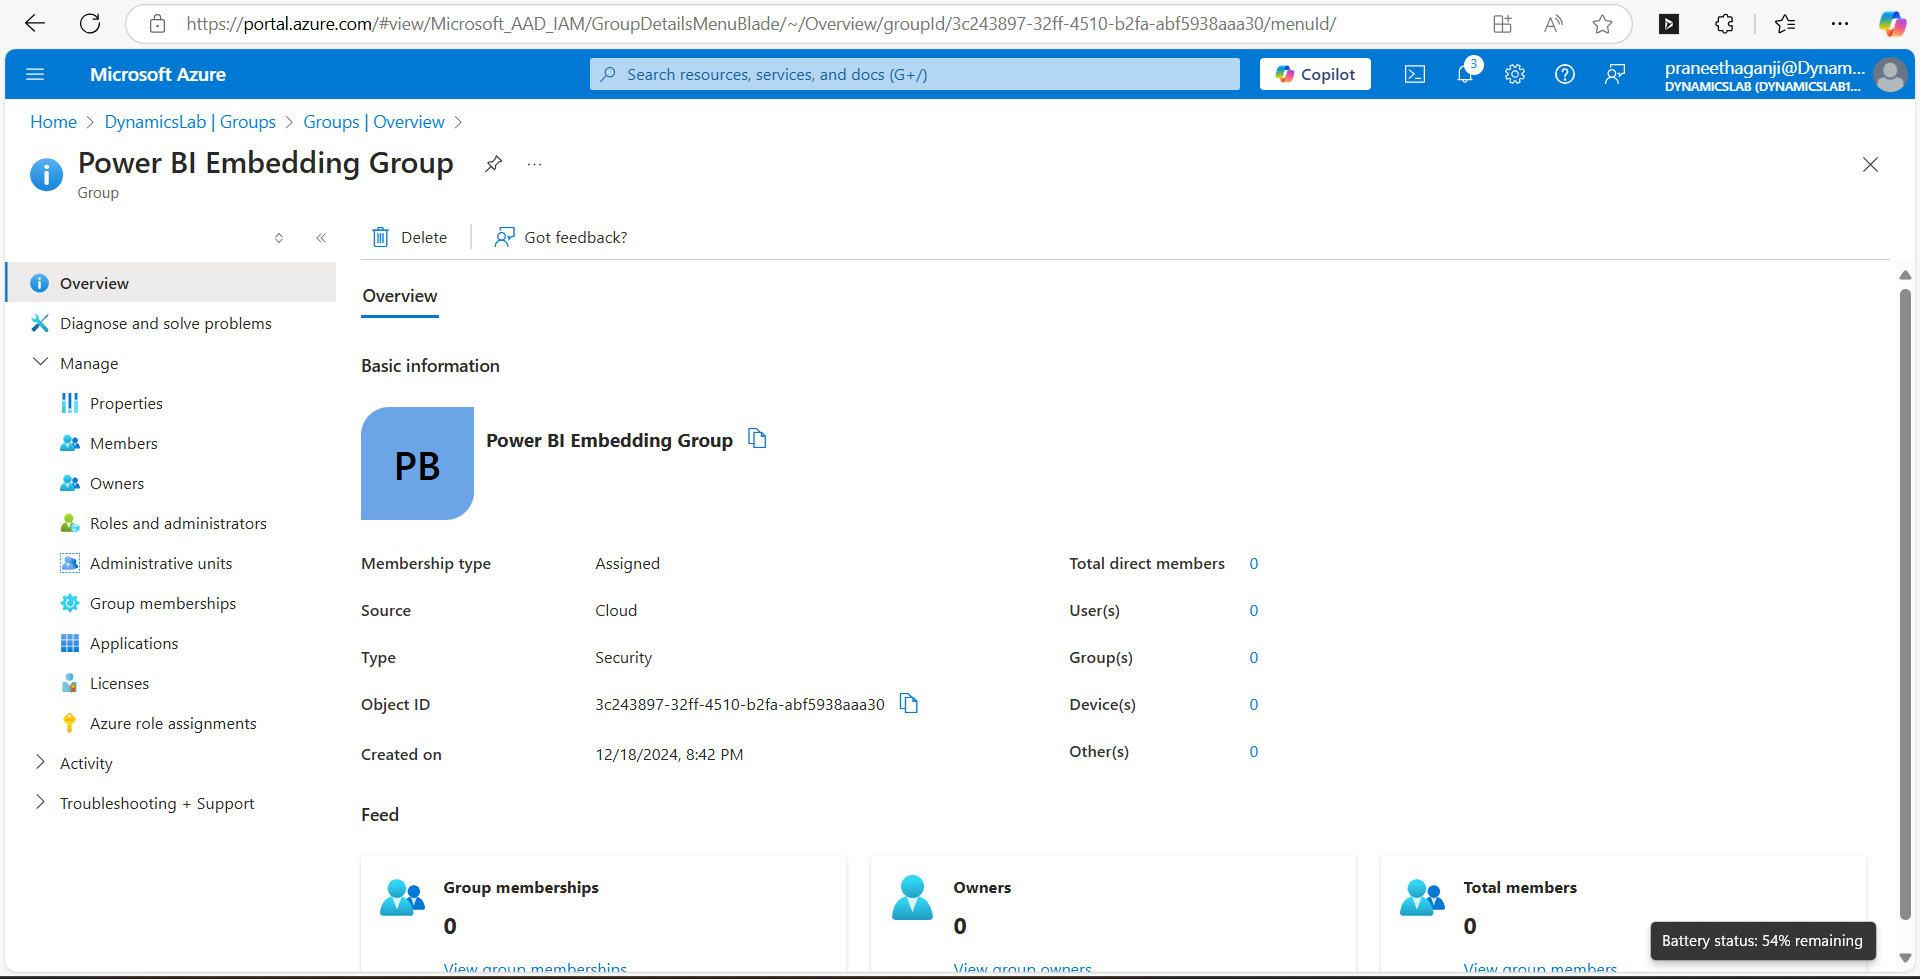Open the notifications bell
The width and height of the screenshot is (1920, 979).
1465,74
